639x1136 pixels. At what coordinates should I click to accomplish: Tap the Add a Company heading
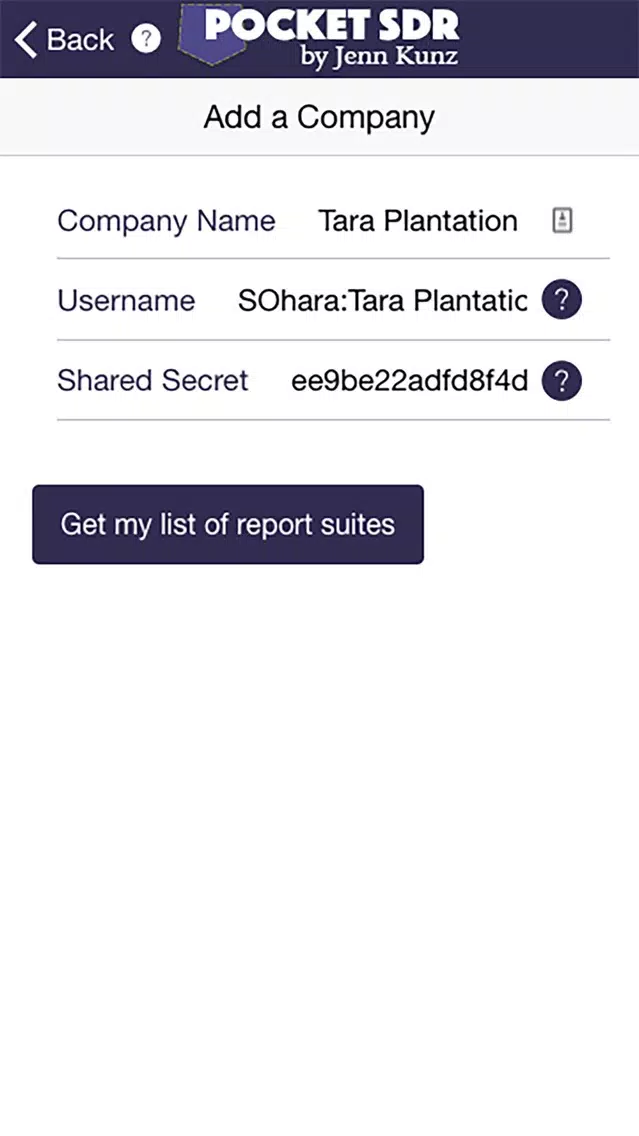320,117
